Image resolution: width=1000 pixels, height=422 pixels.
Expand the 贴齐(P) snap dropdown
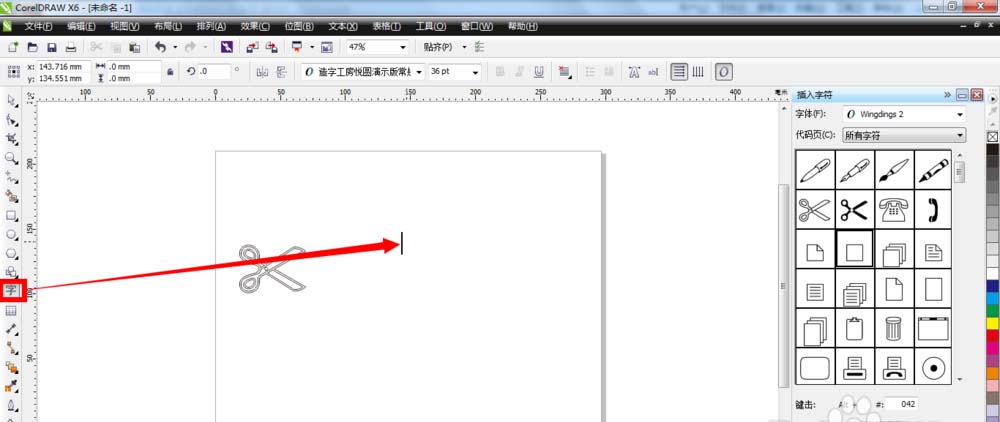click(x=464, y=47)
